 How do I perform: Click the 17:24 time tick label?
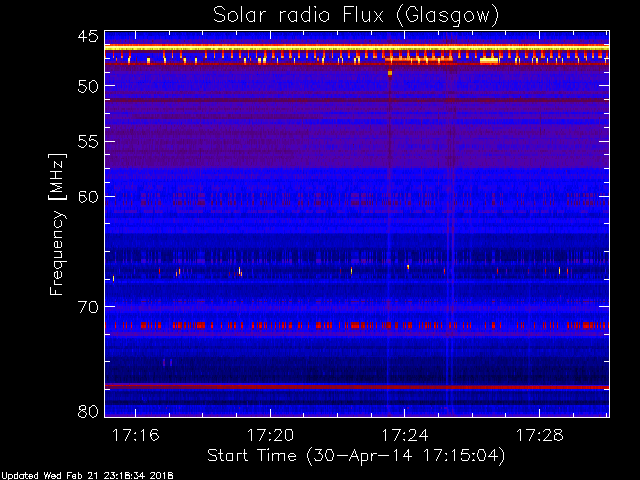(x=404, y=435)
